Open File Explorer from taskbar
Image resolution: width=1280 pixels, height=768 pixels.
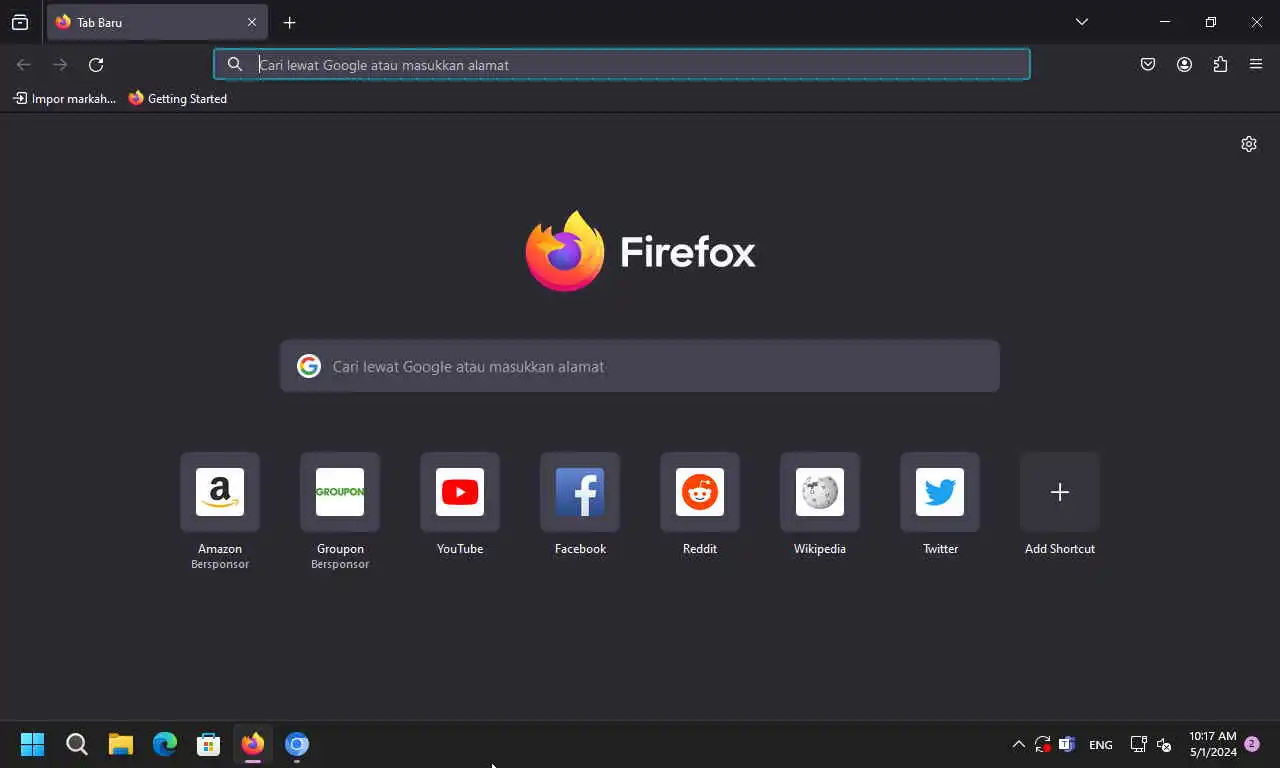(x=121, y=744)
